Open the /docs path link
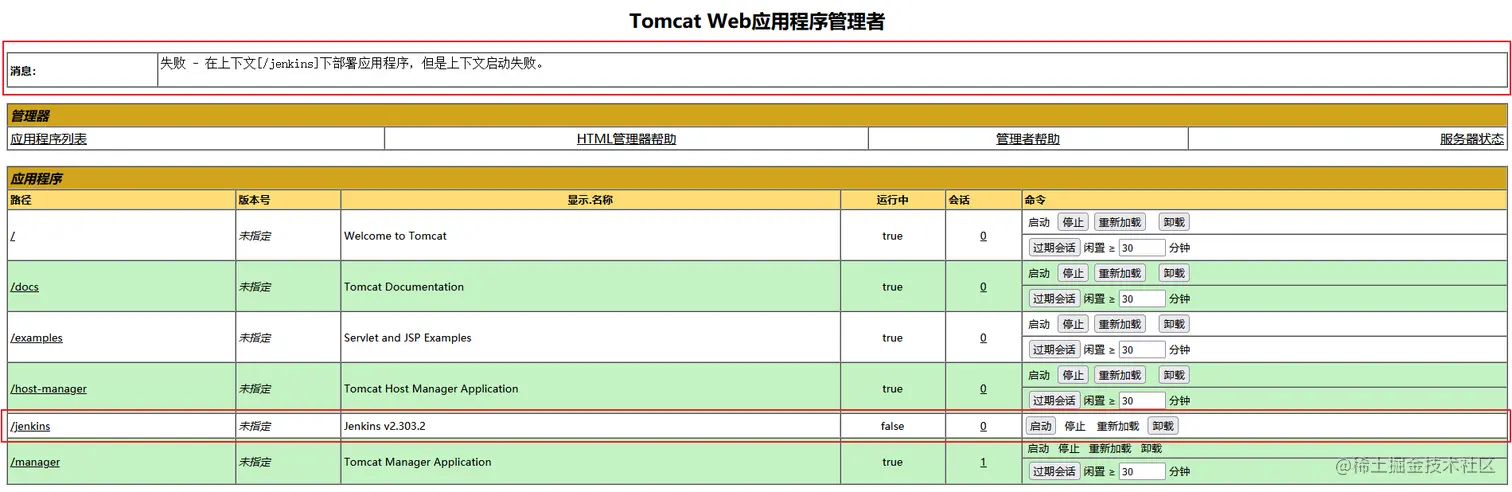Screen dimensions: 1512x492 pos(24,287)
